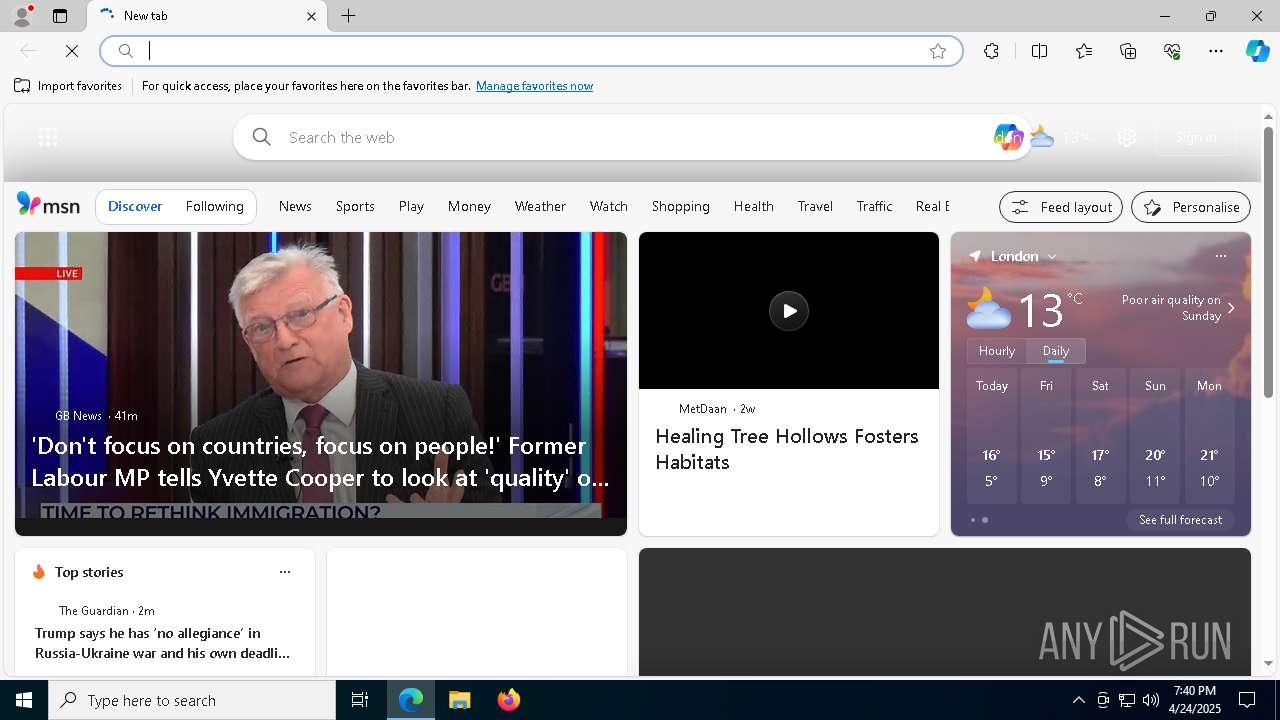The image size is (1280, 720).
Task: Open Trump 'no allegiance' Guardian story
Action: (163, 643)
